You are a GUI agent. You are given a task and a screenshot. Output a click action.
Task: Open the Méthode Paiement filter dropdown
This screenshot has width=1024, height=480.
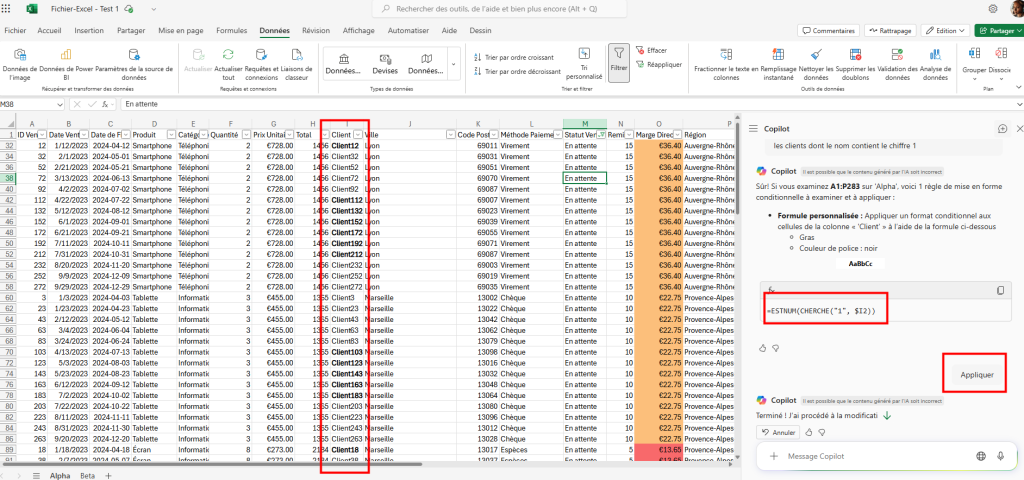[x=557, y=134]
